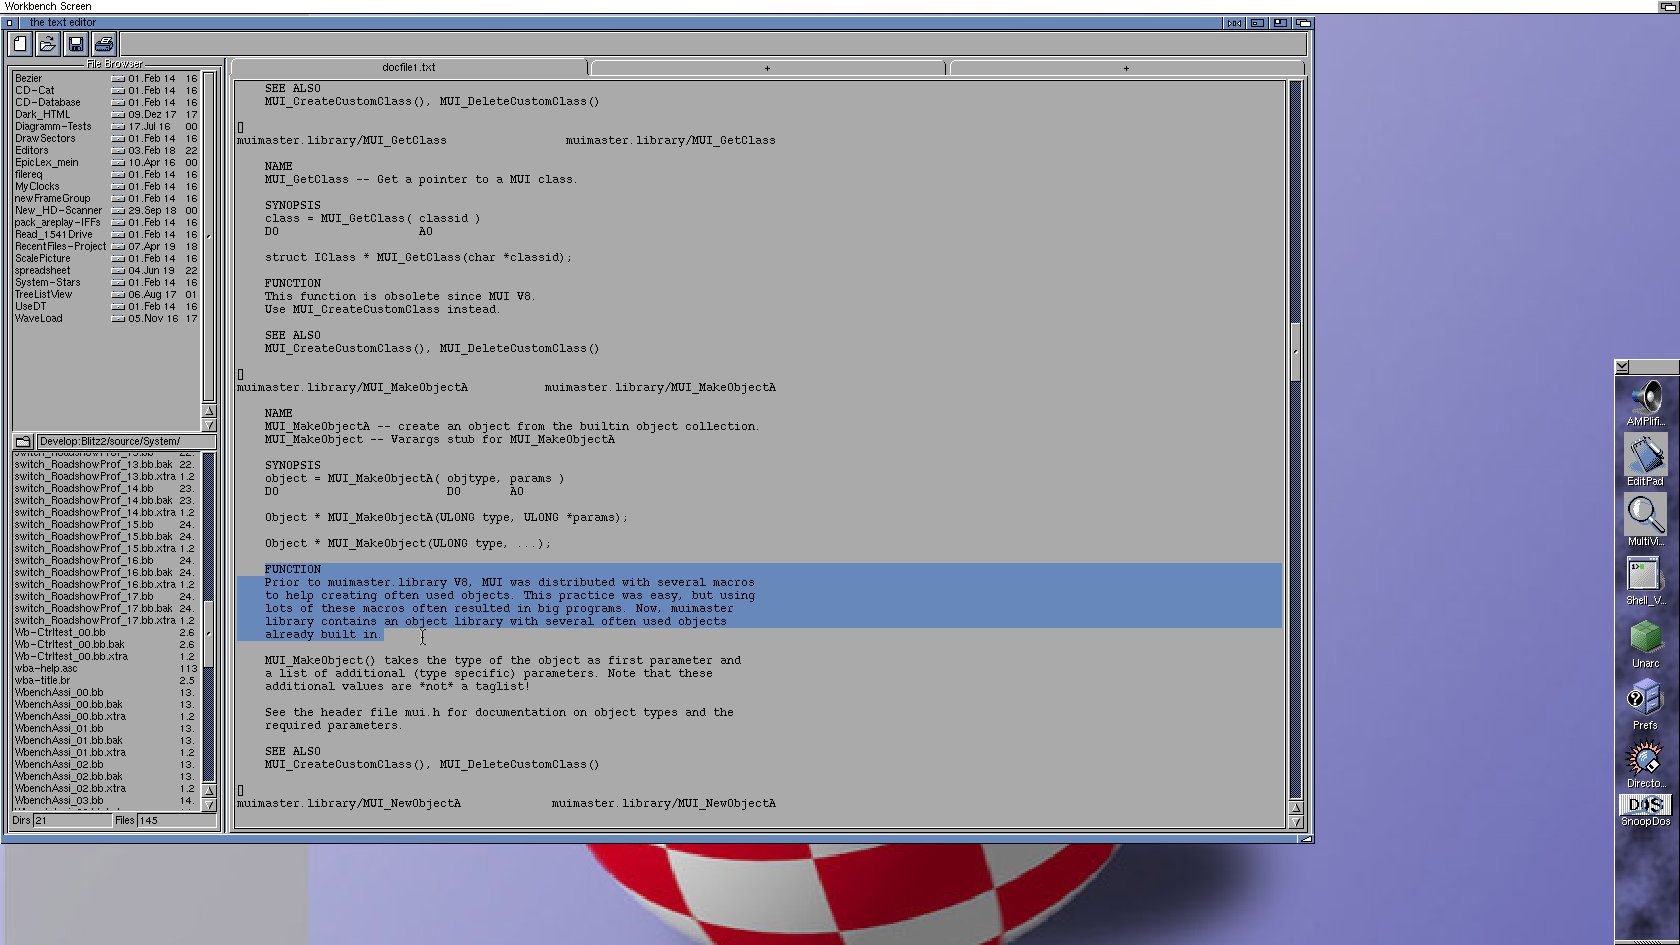Click the Develop:Blitz2/source/System/ path field
This screenshot has width=1680, height=945.
pos(125,441)
